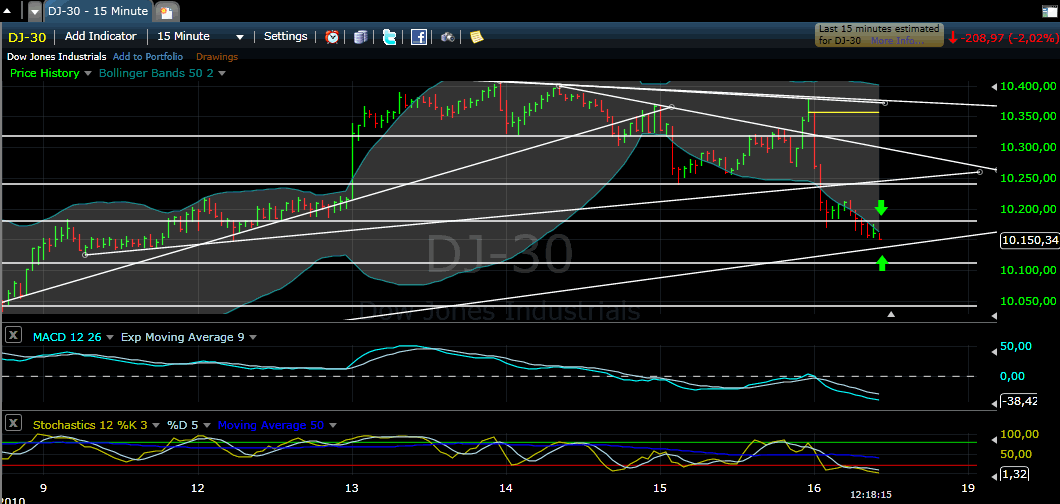Click the white up-arrow at top-left corner
This screenshot has width=1060, height=504.
[8, 9]
